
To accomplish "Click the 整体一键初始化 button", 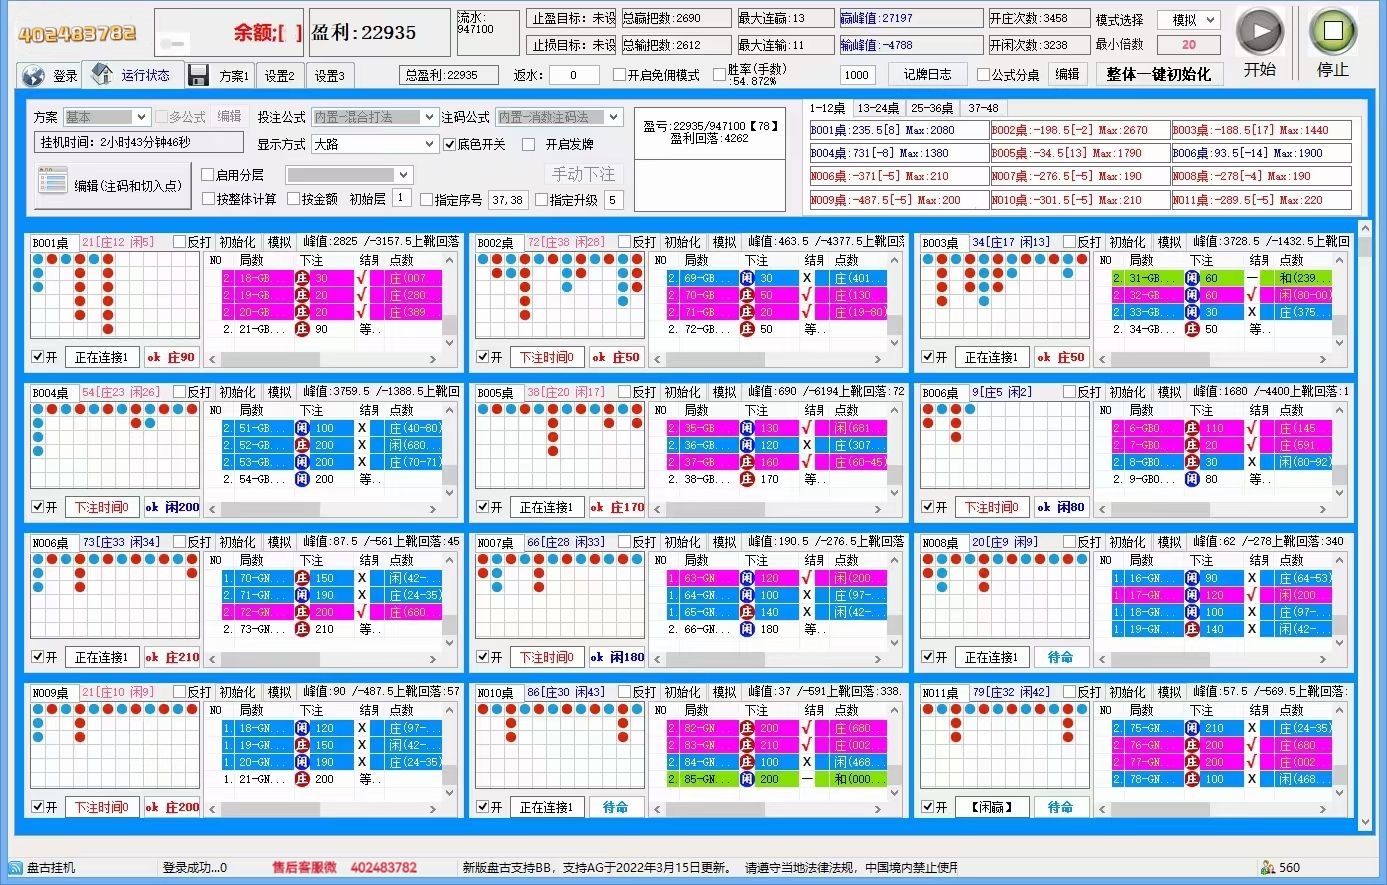I will (x=1158, y=74).
